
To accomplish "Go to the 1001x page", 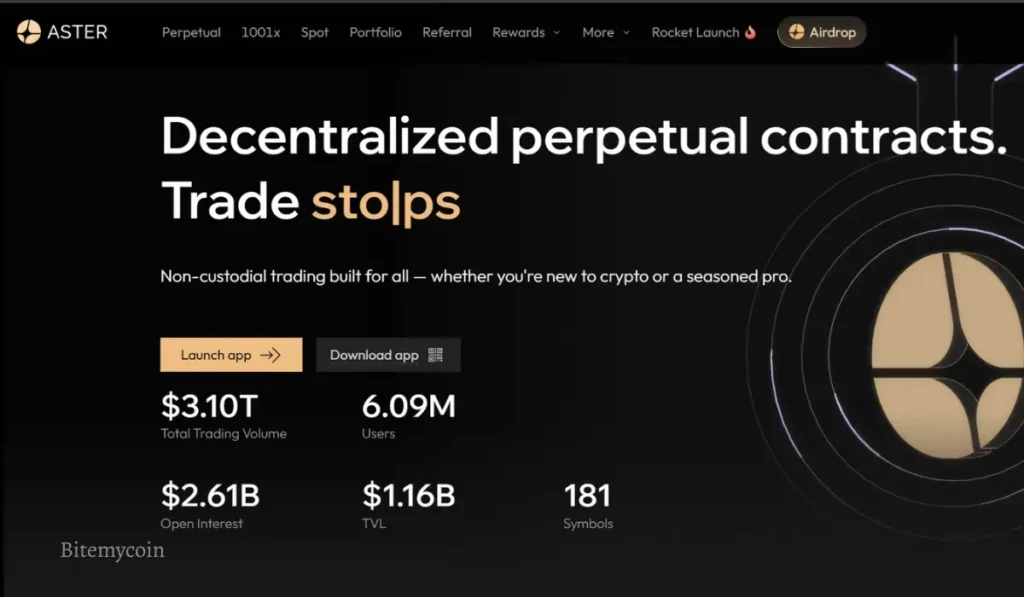I will tap(261, 32).
